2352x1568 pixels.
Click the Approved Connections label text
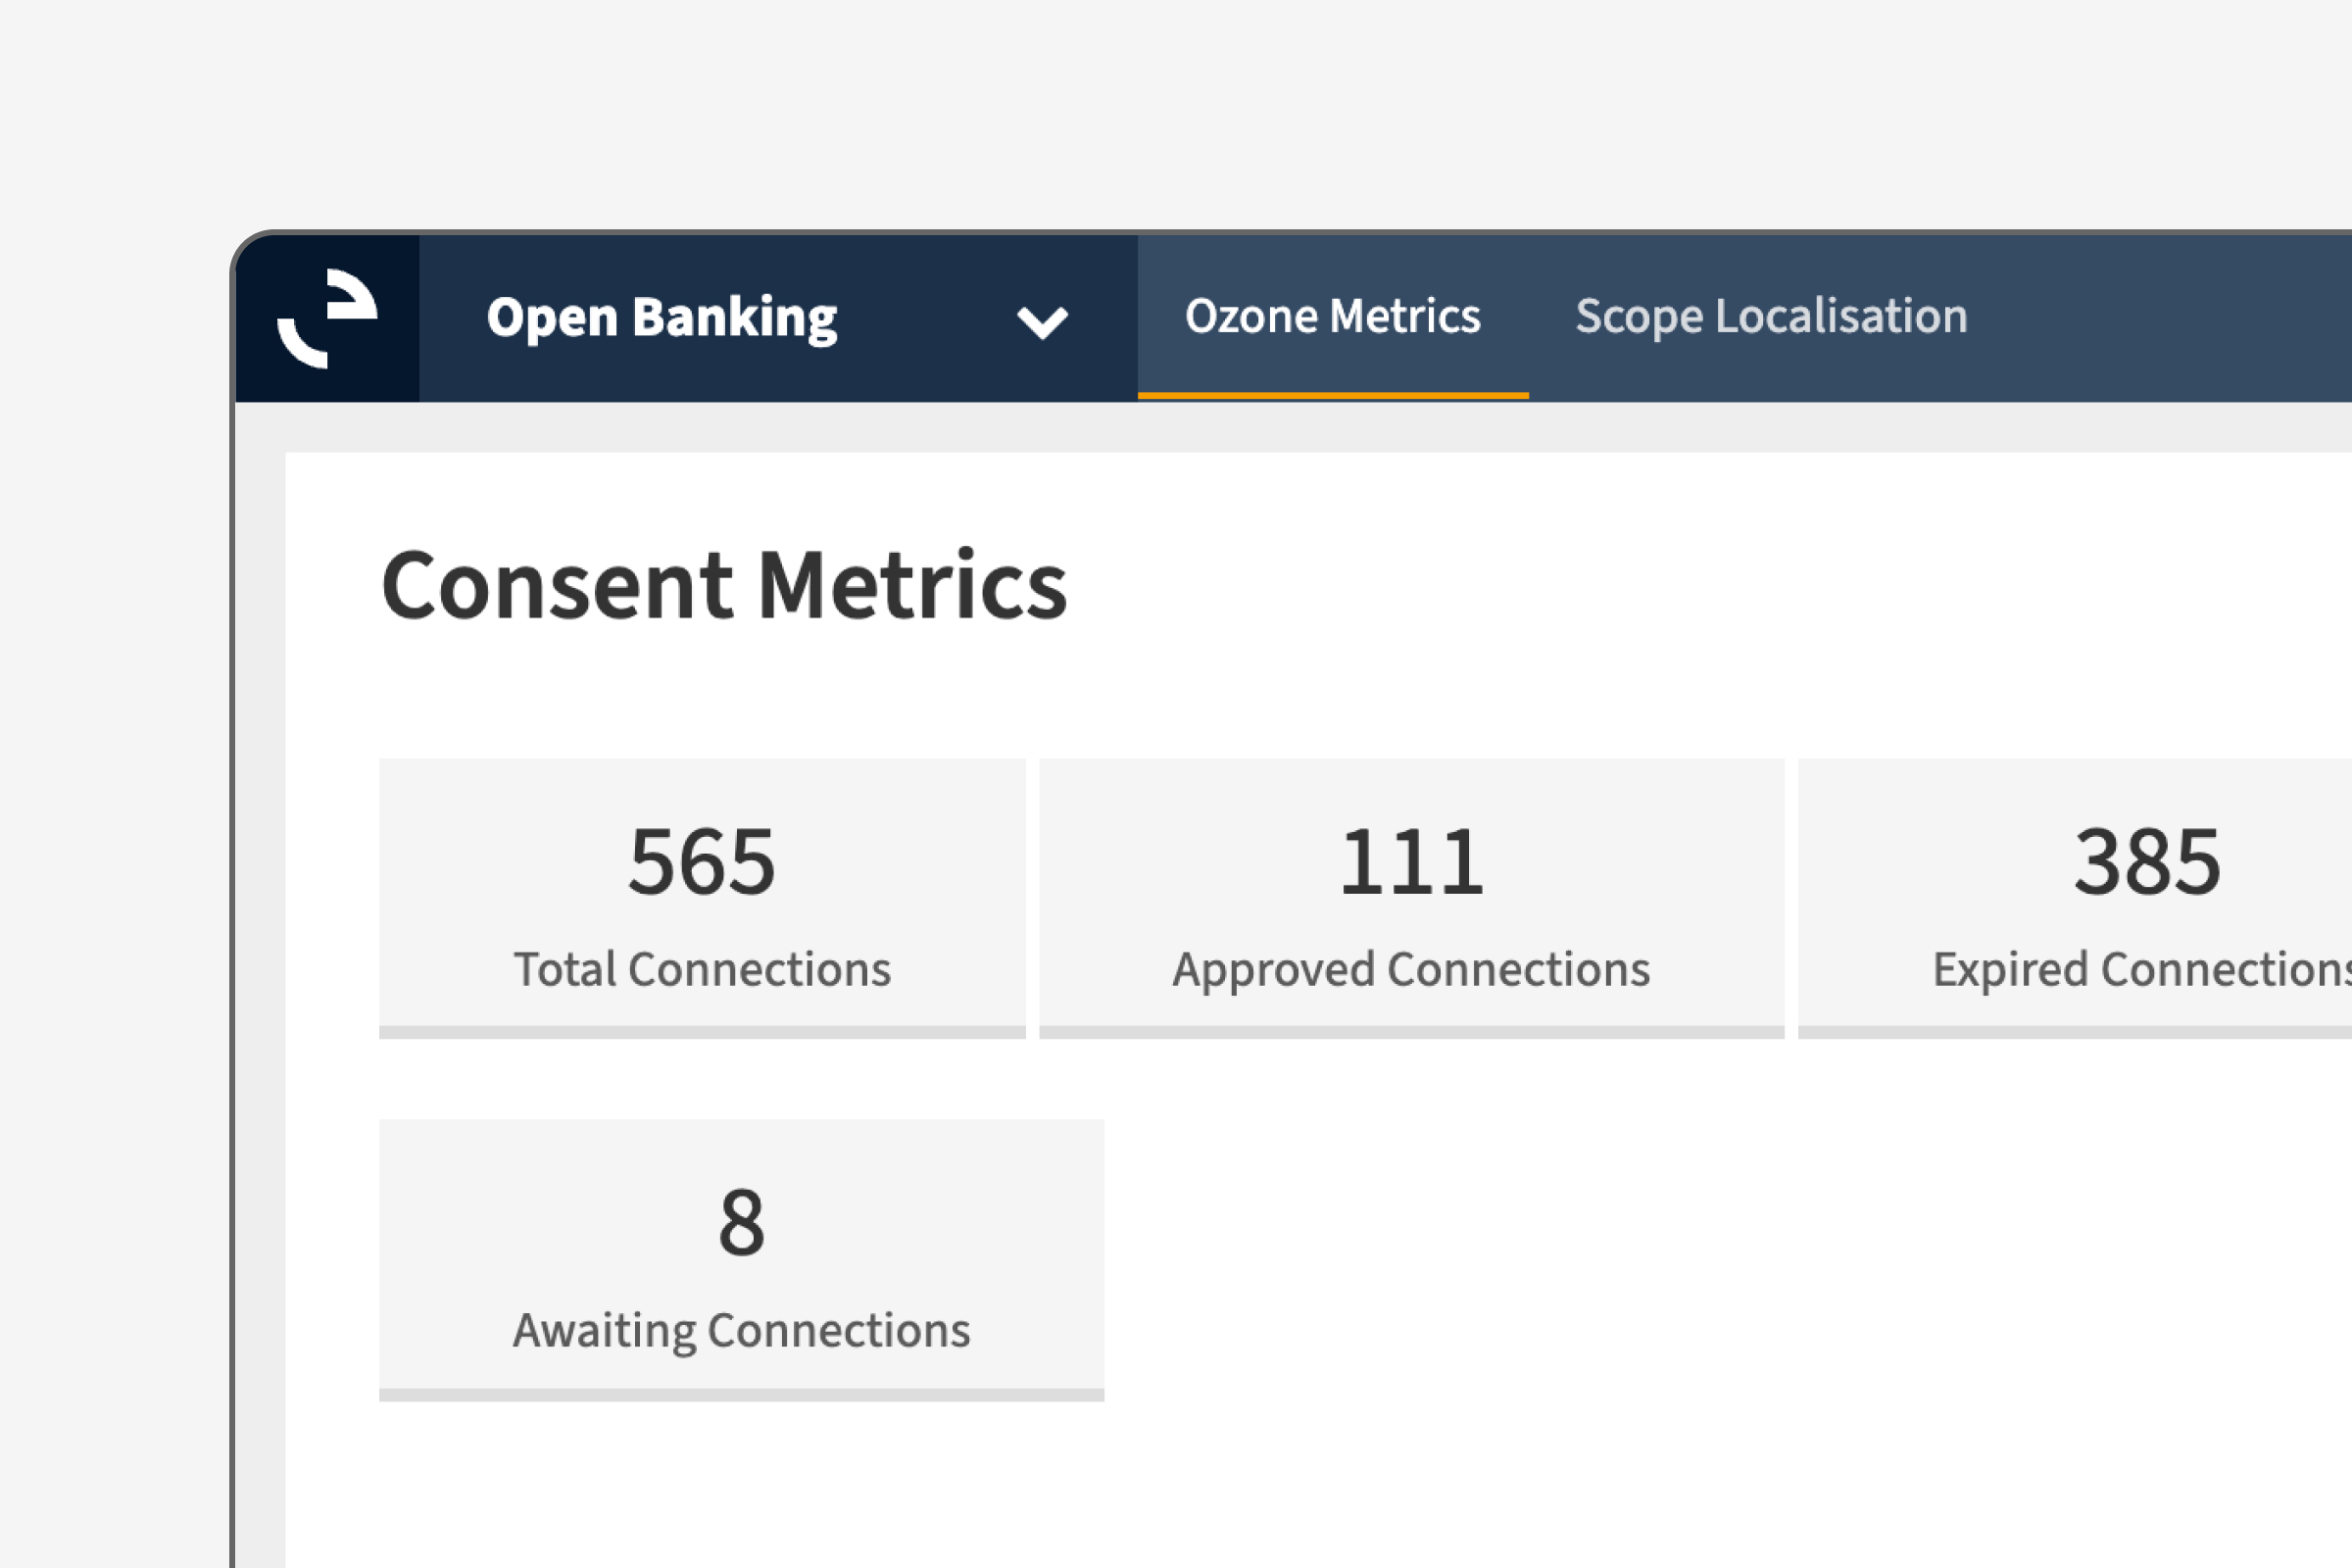(1411, 969)
